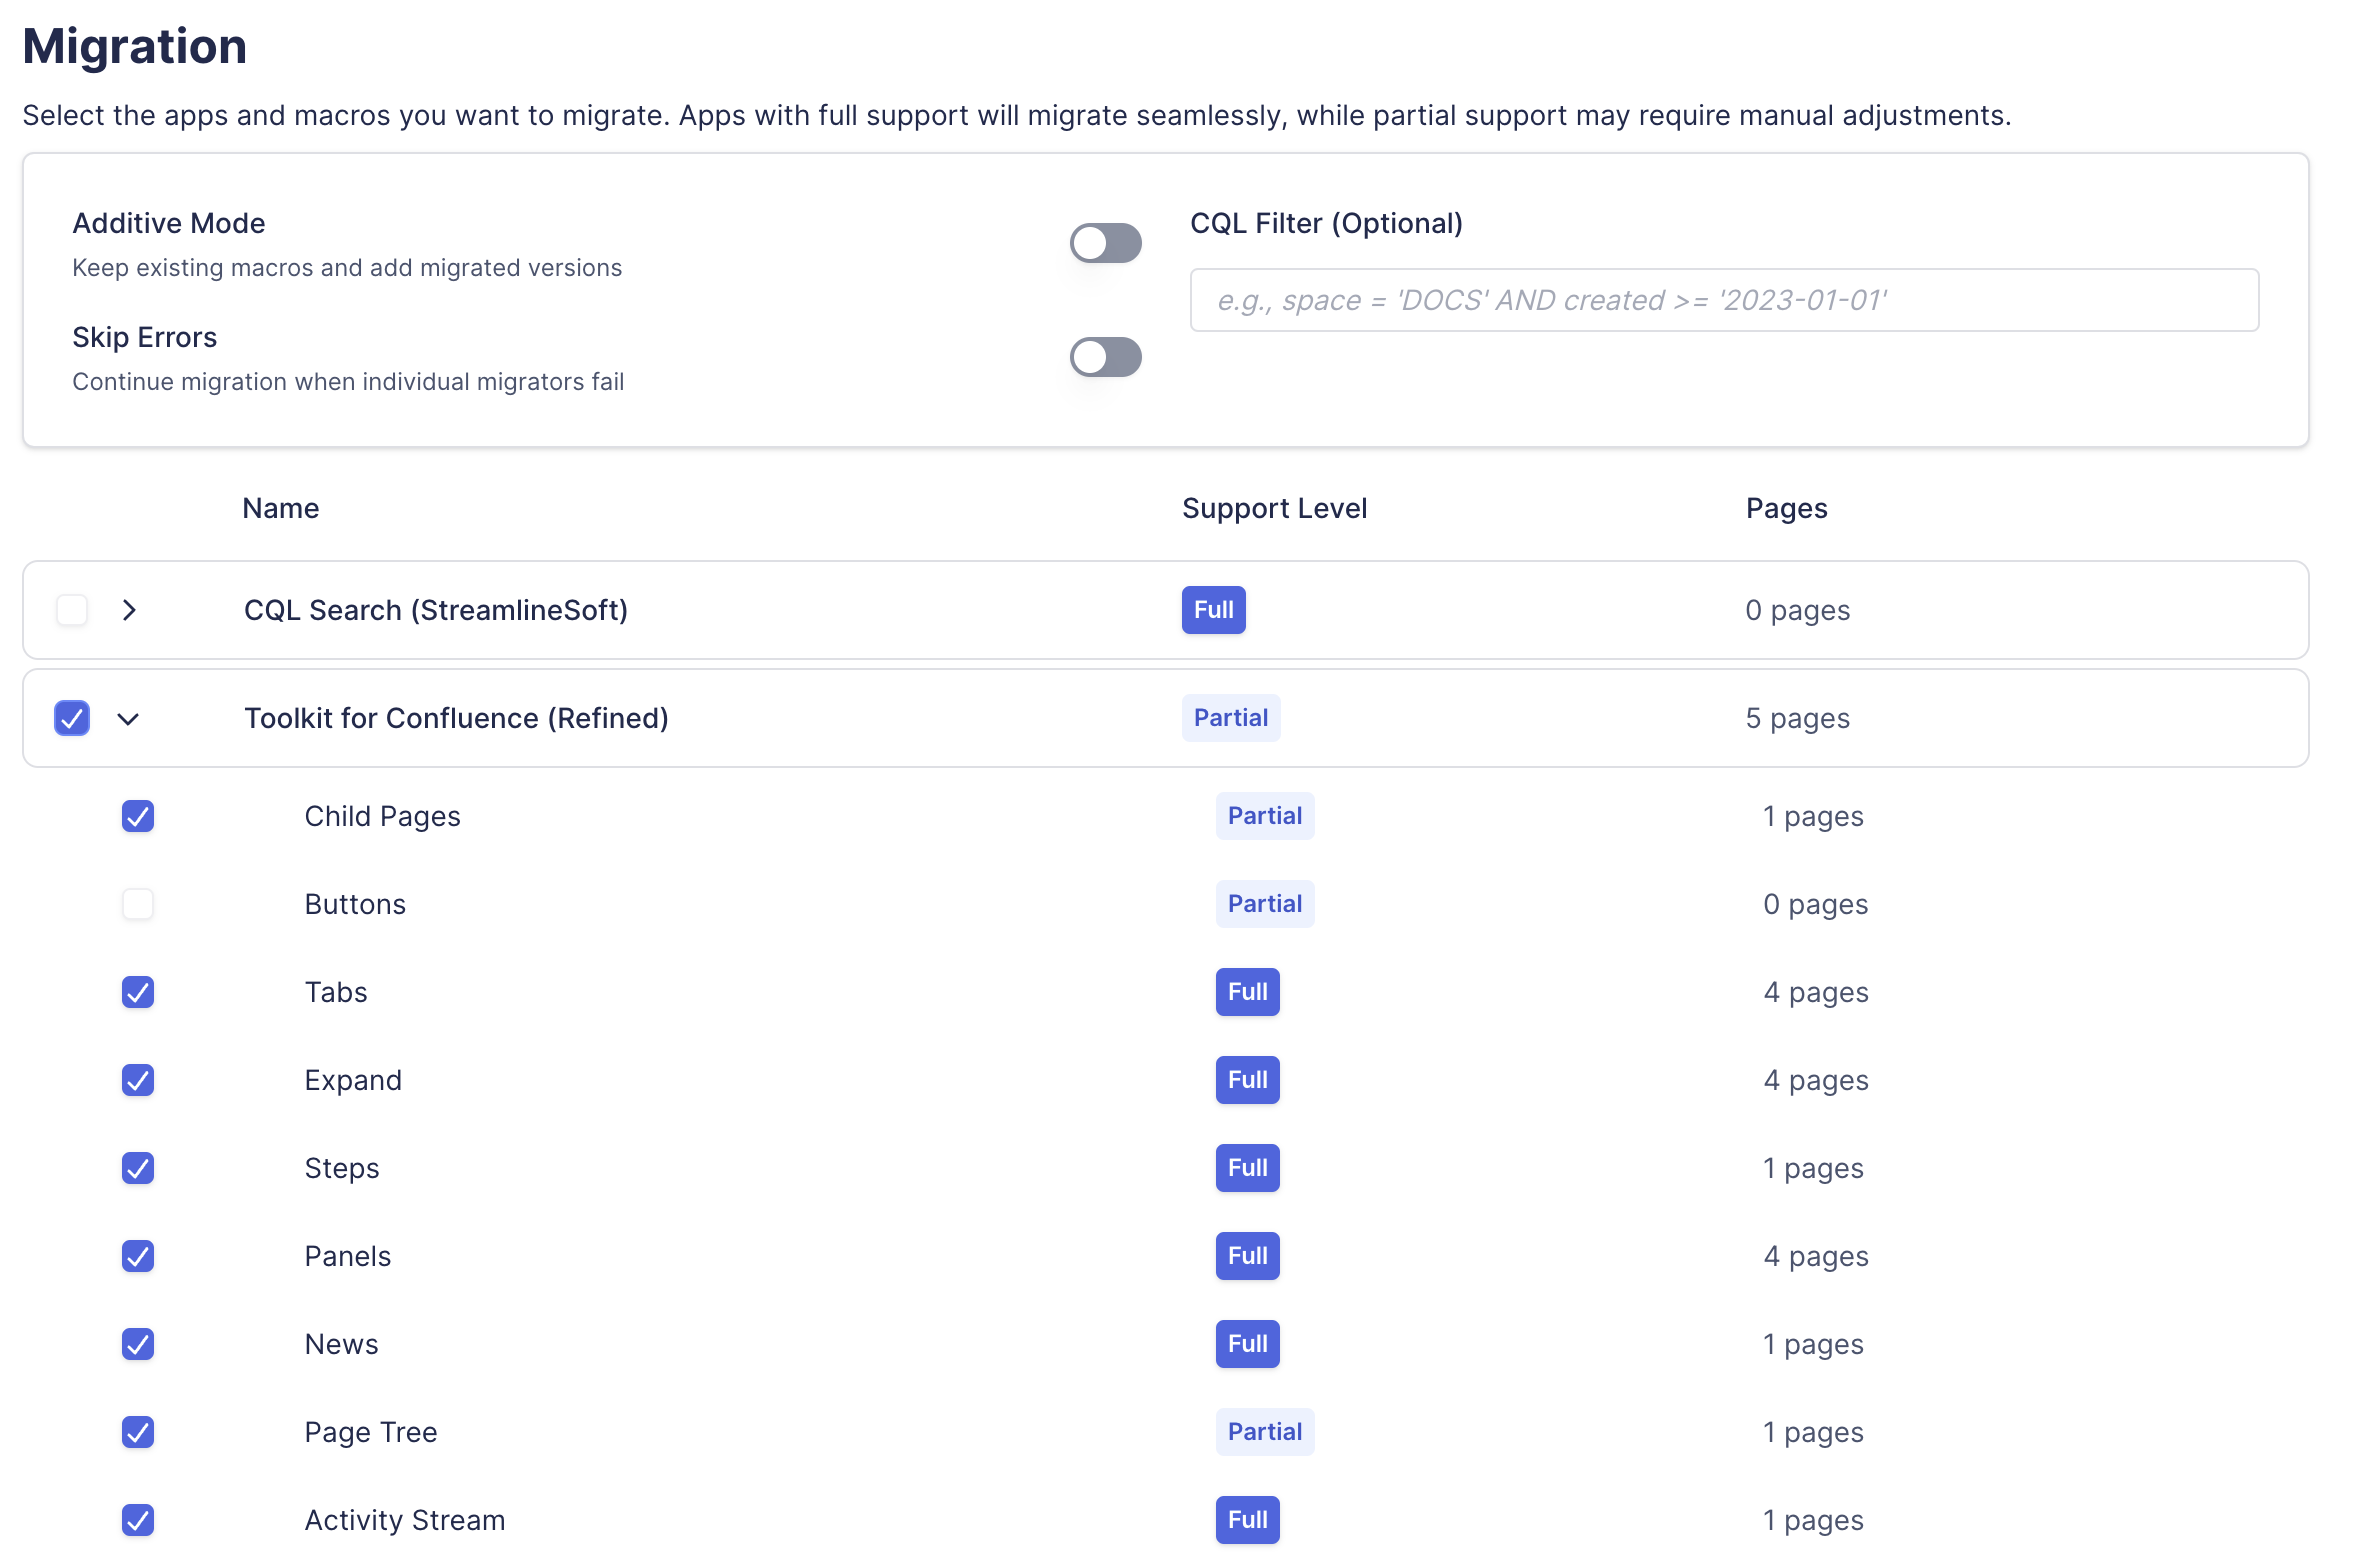Image resolution: width=2370 pixels, height=1564 pixels.
Task: Uncheck the Panels macro checkbox
Action: [x=138, y=1256]
